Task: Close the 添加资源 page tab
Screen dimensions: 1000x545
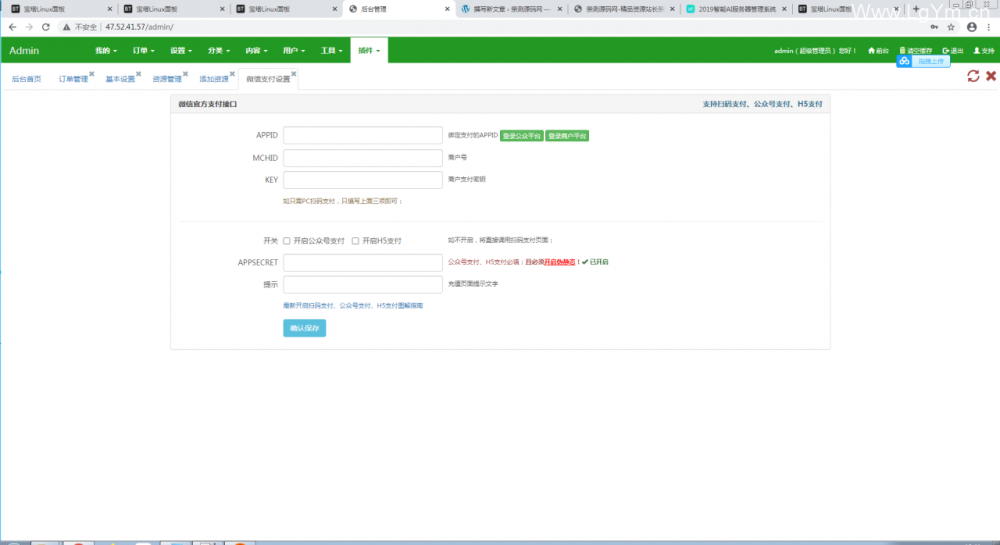Action: 232,74
